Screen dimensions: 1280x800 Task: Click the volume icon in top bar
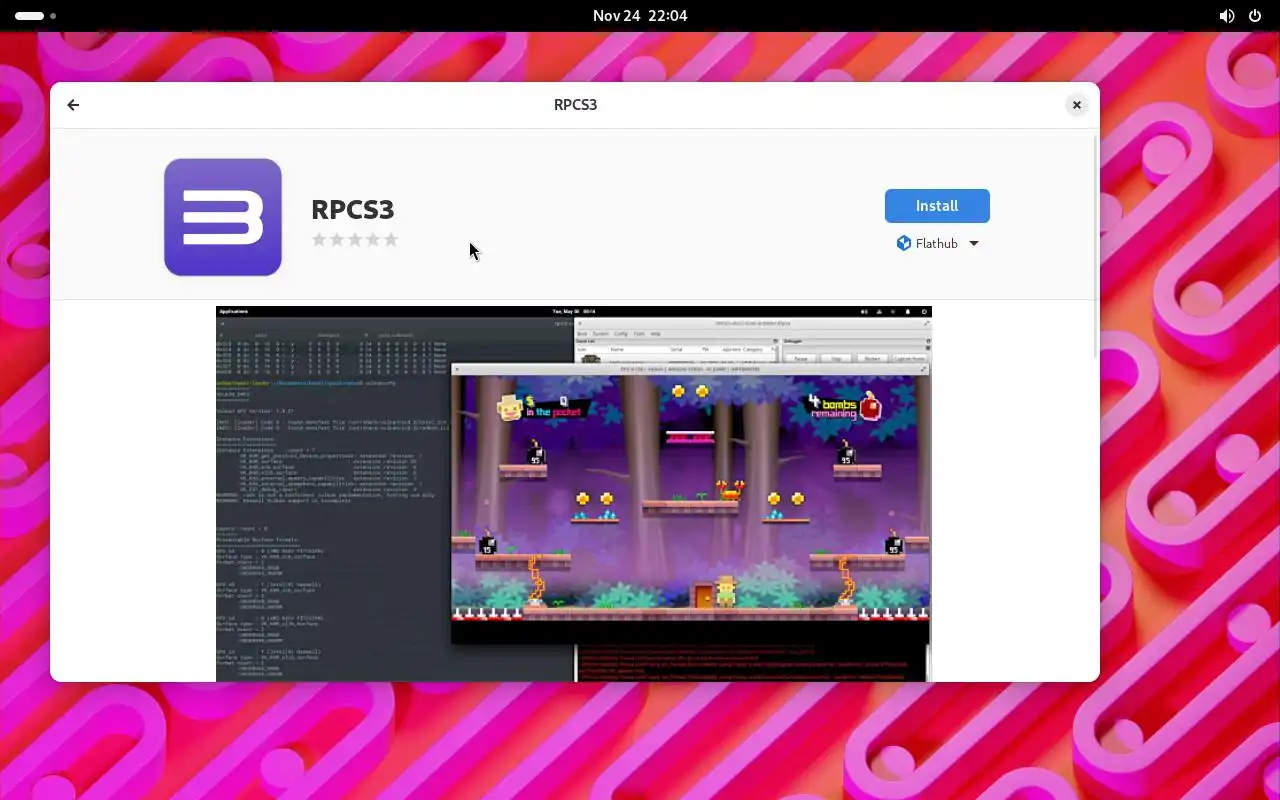tap(1227, 16)
